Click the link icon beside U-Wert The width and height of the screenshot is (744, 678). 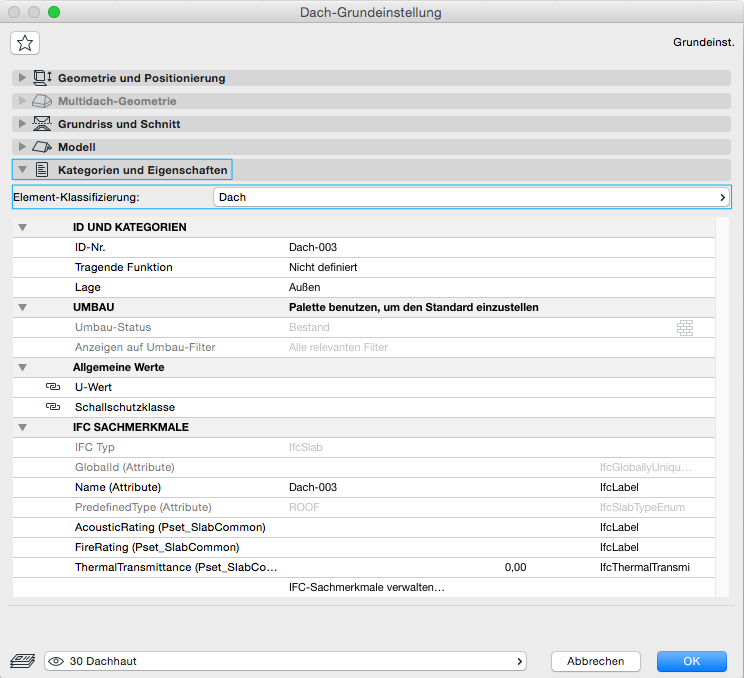(x=53, y=387)
